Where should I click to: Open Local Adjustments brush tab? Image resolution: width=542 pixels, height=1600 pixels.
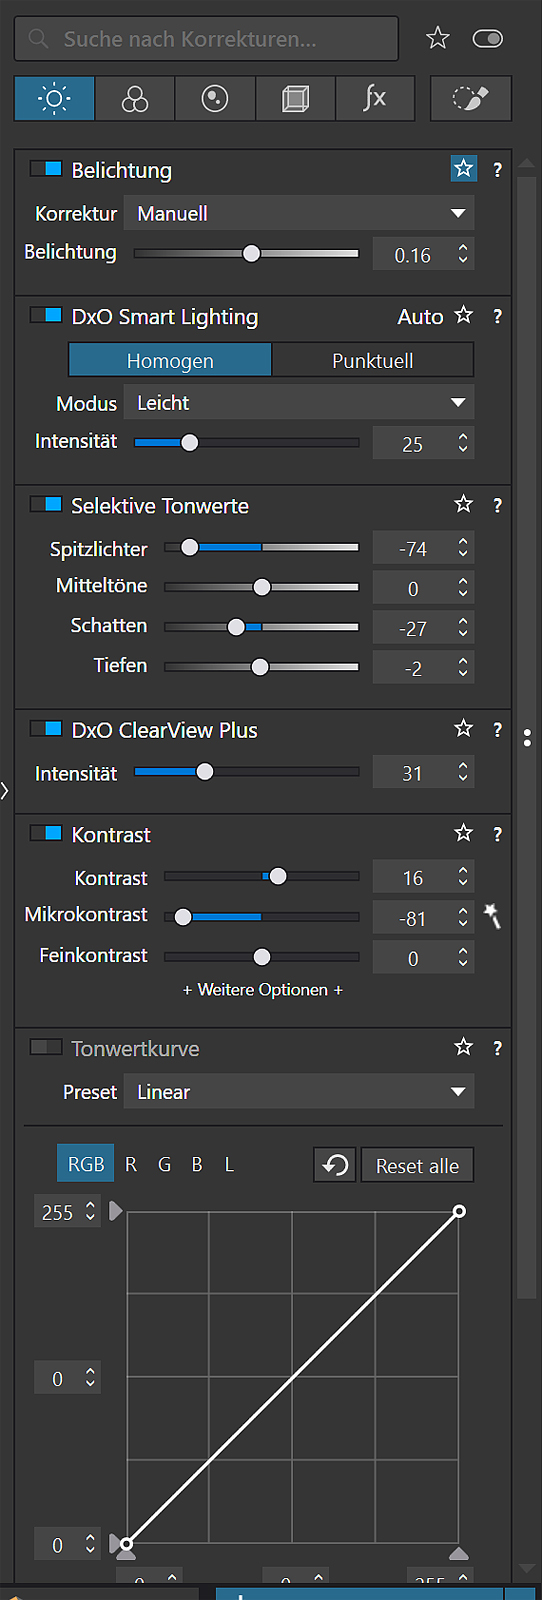point(471,98)
